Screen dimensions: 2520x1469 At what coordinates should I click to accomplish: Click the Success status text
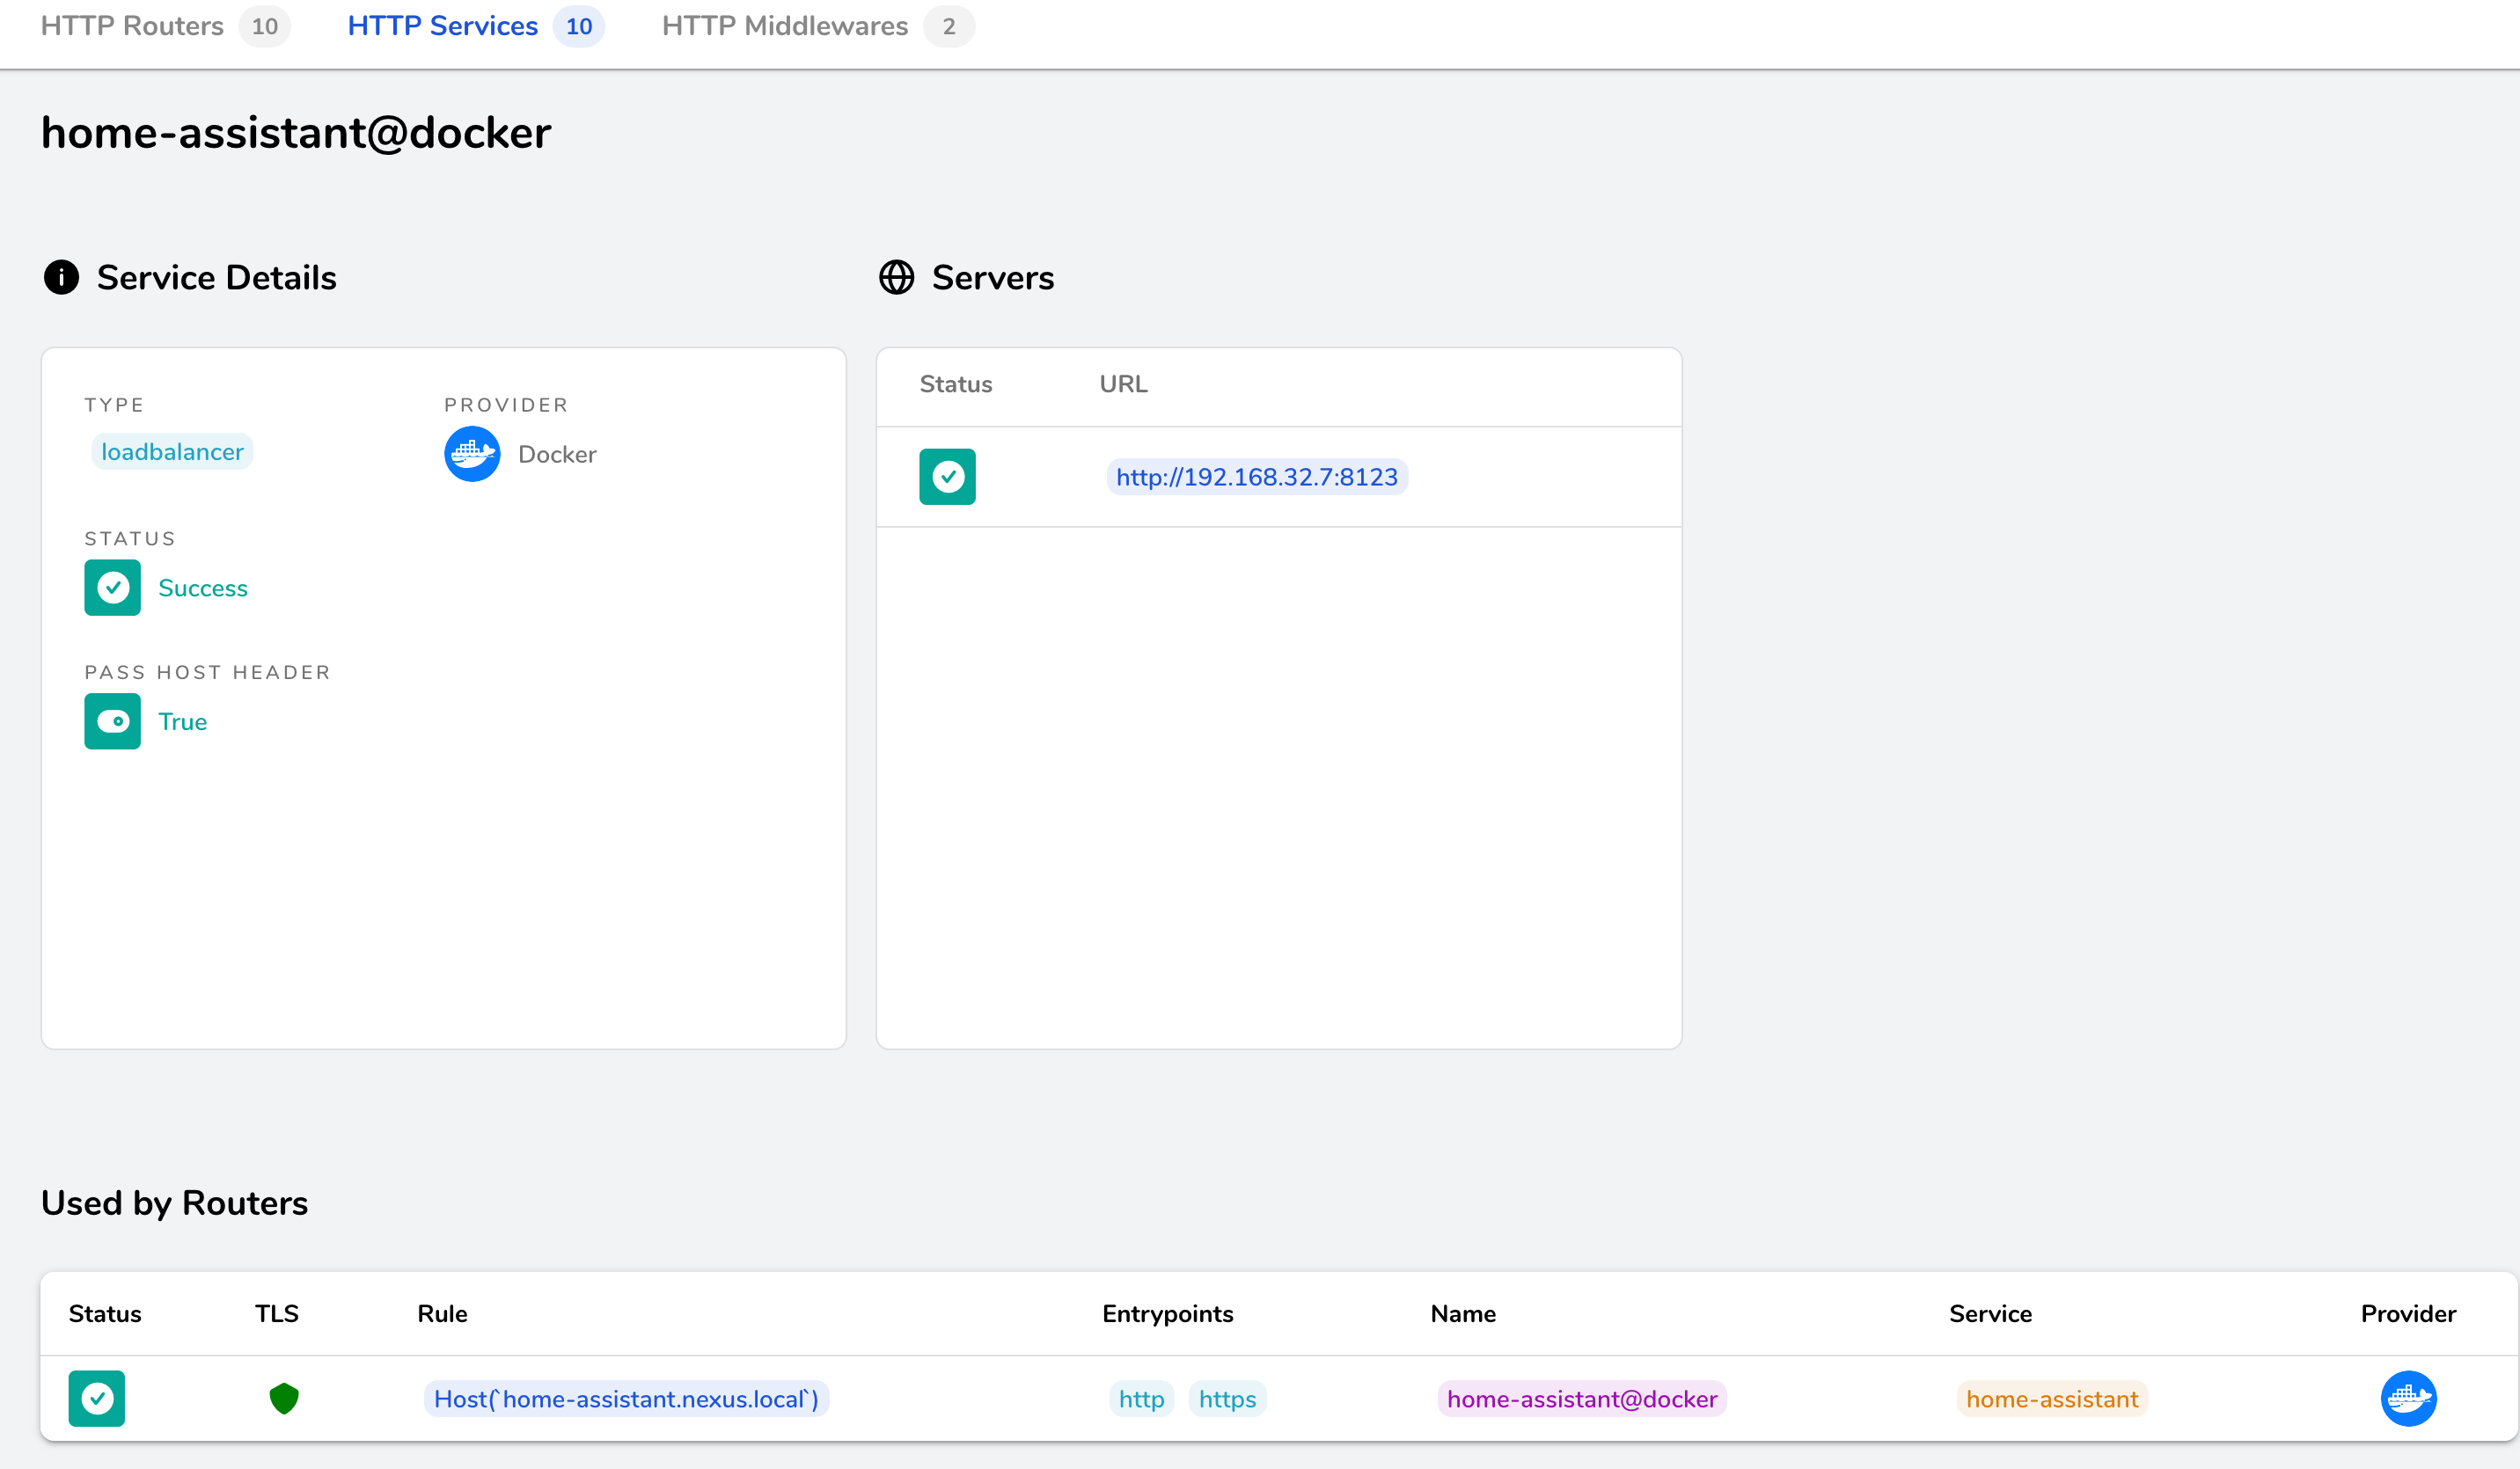click(x=203, y=588)
